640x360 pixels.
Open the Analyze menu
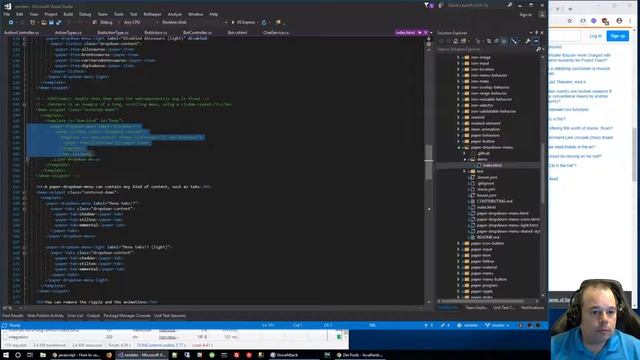(x=175, y=14)
